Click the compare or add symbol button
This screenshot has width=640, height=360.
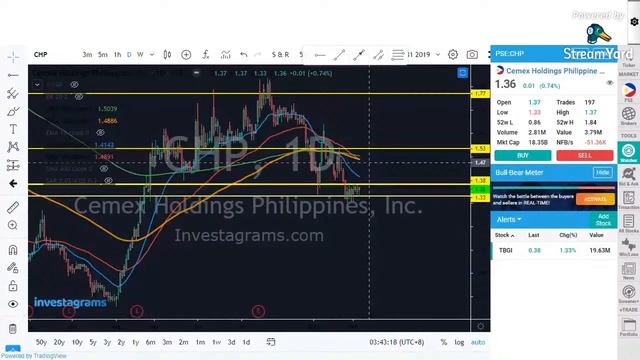coord(186,54)
